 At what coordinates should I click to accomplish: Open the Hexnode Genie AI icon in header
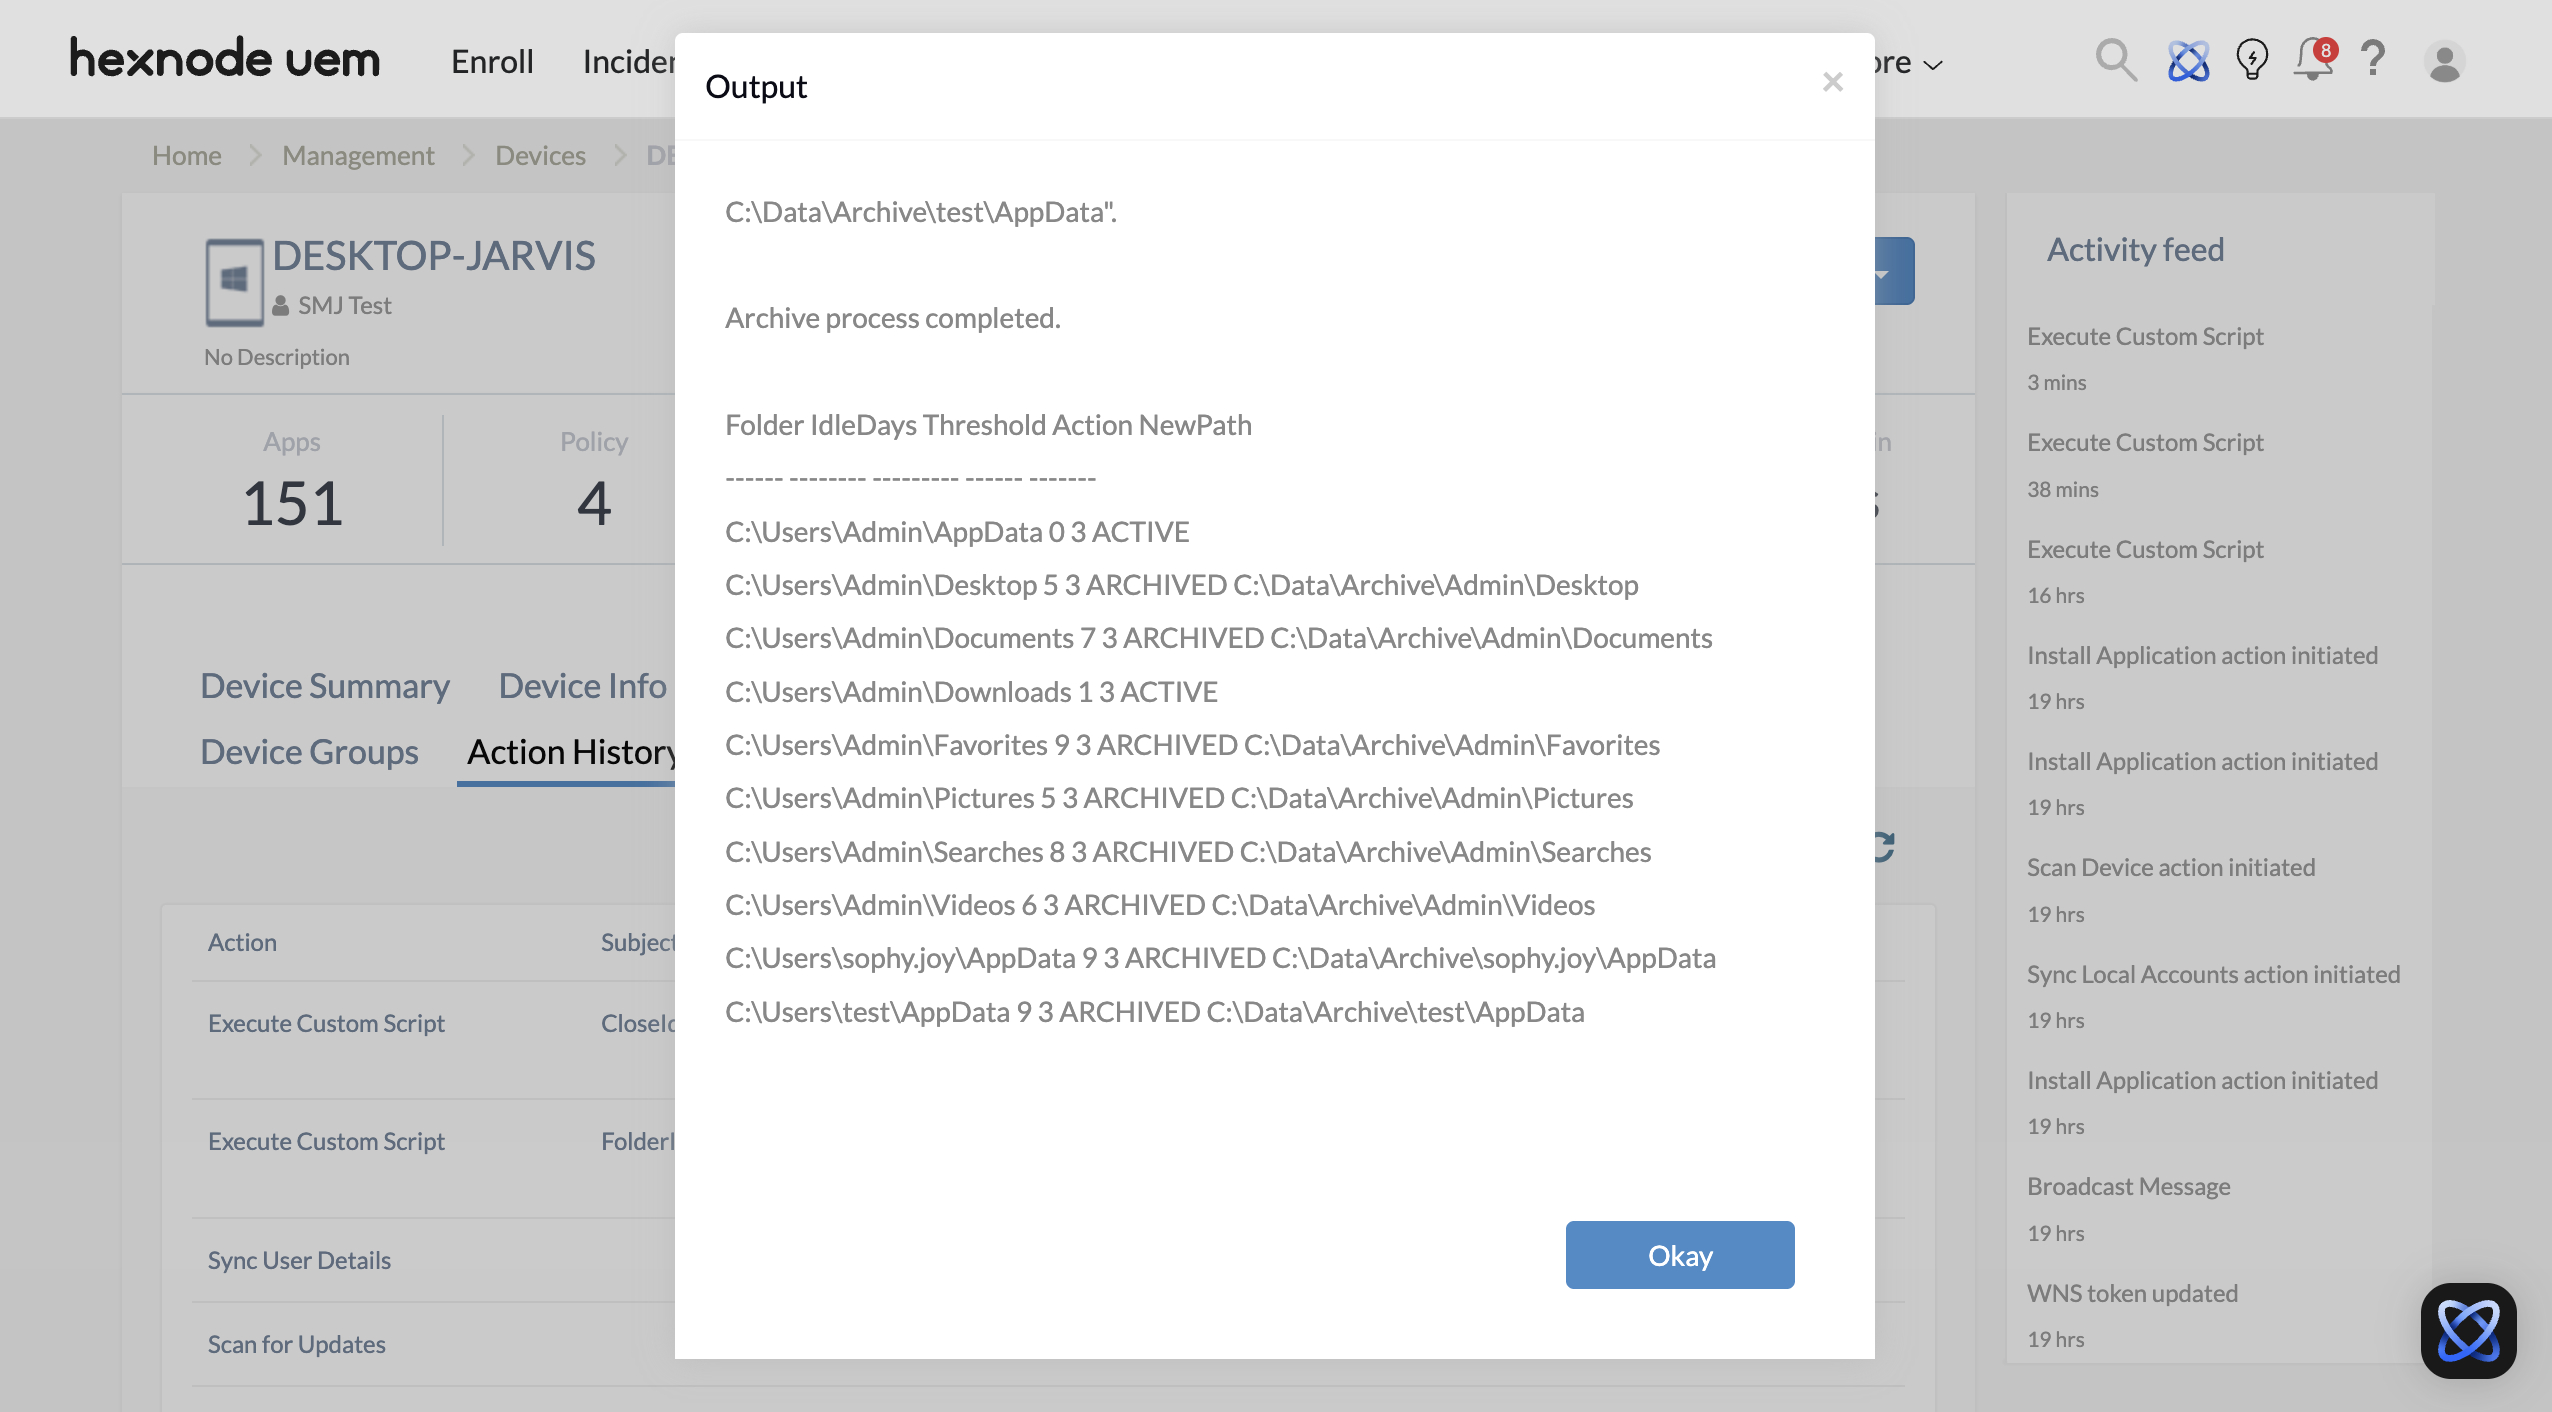2188,61
